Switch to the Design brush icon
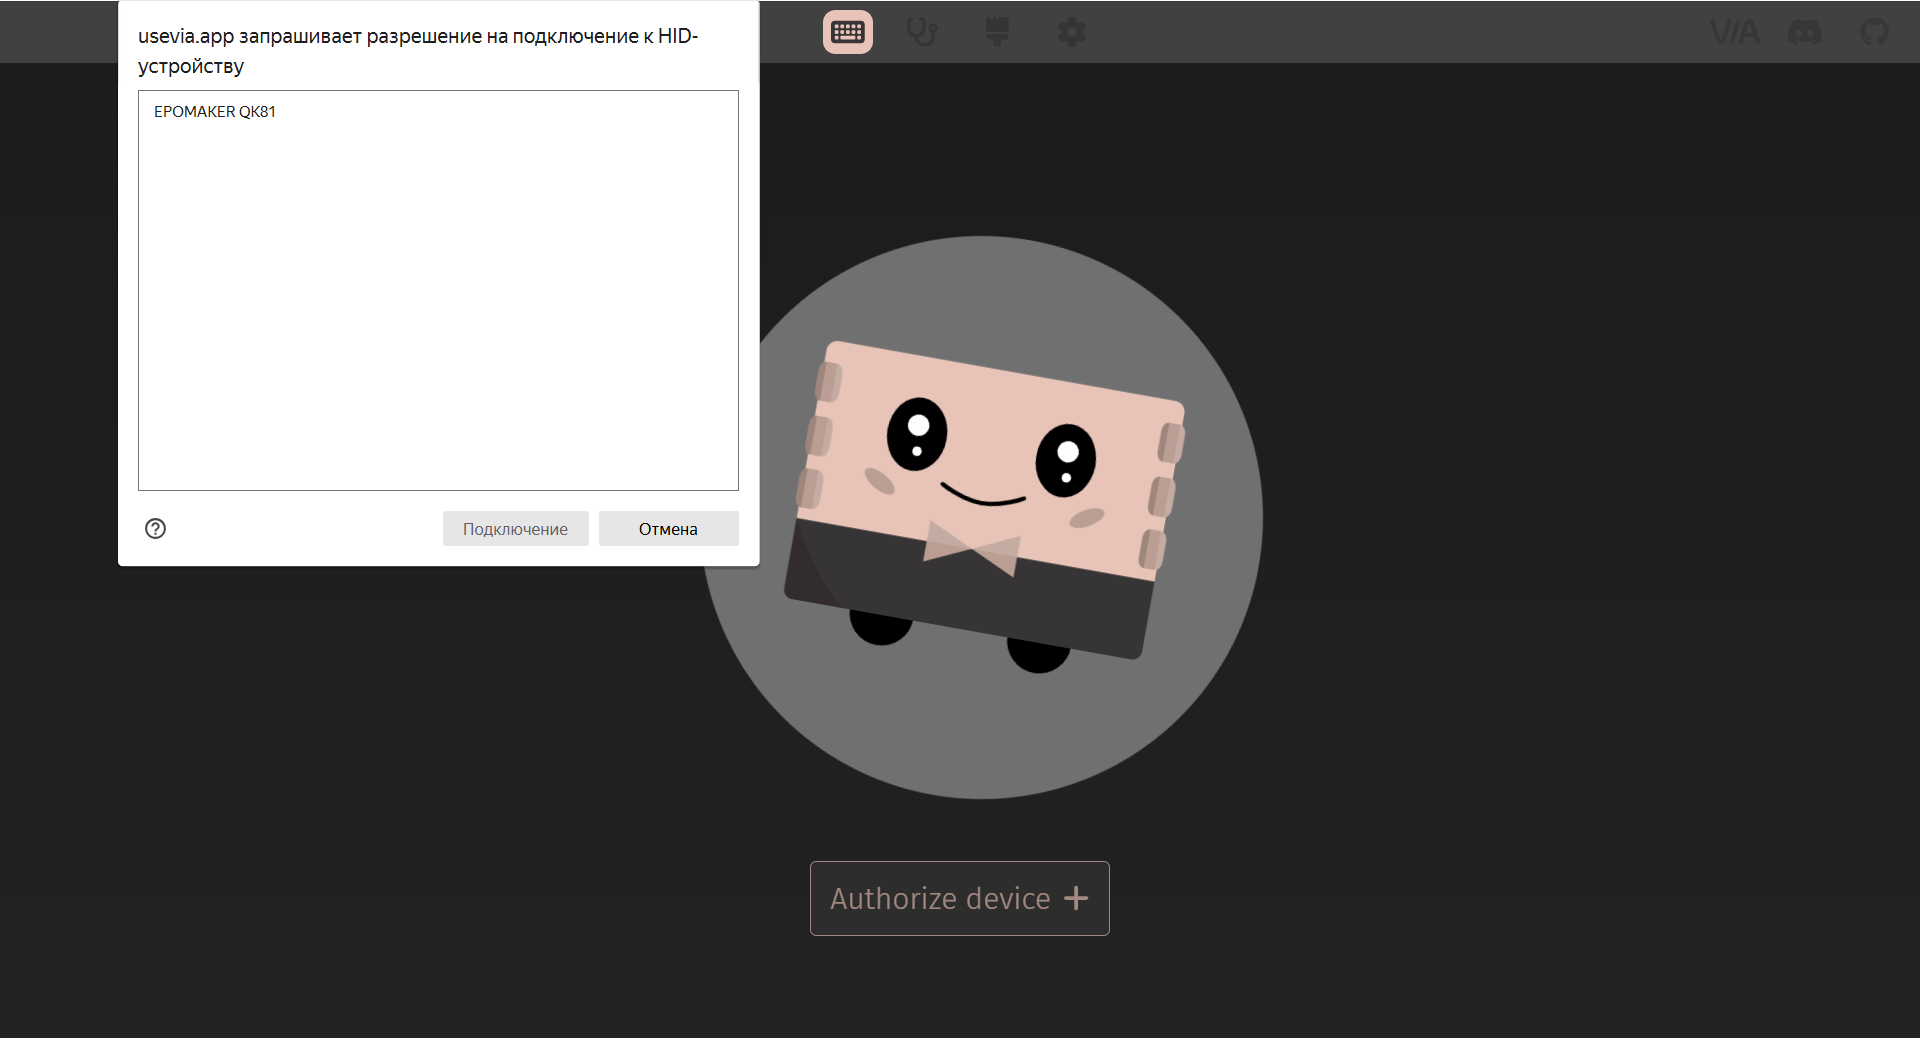 click(x=997, y=32)
